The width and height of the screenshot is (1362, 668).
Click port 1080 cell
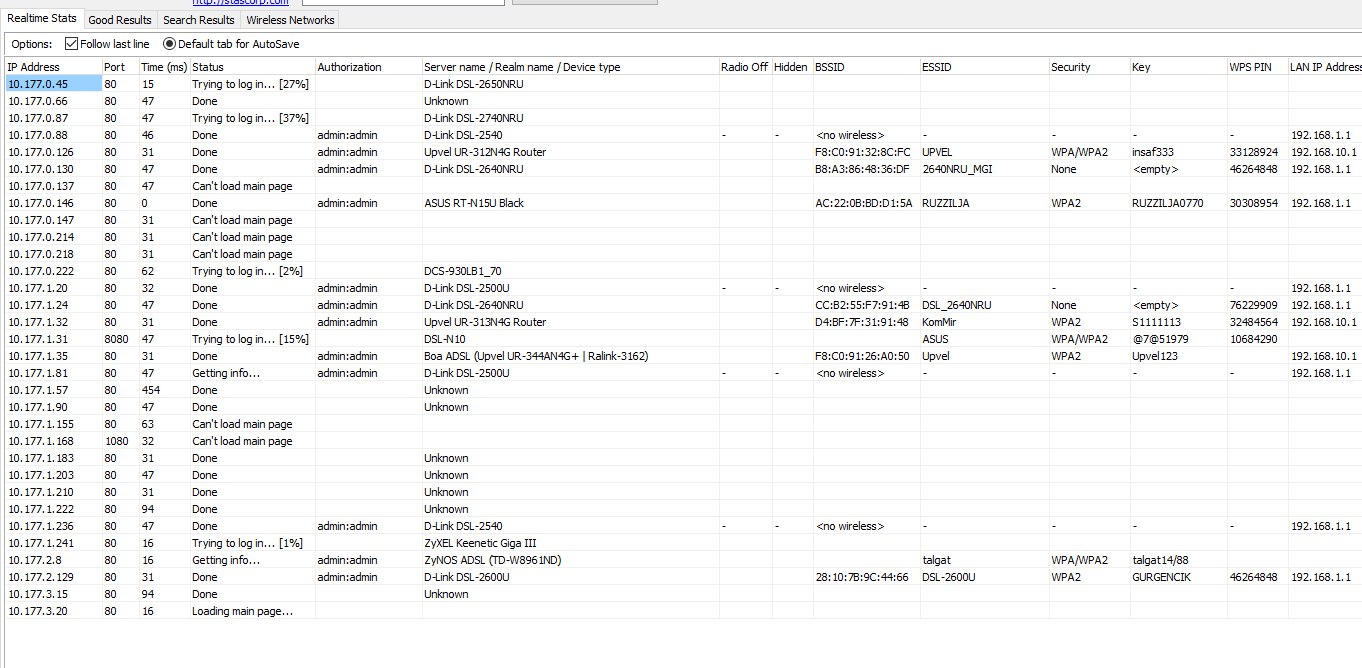[116, 441]
